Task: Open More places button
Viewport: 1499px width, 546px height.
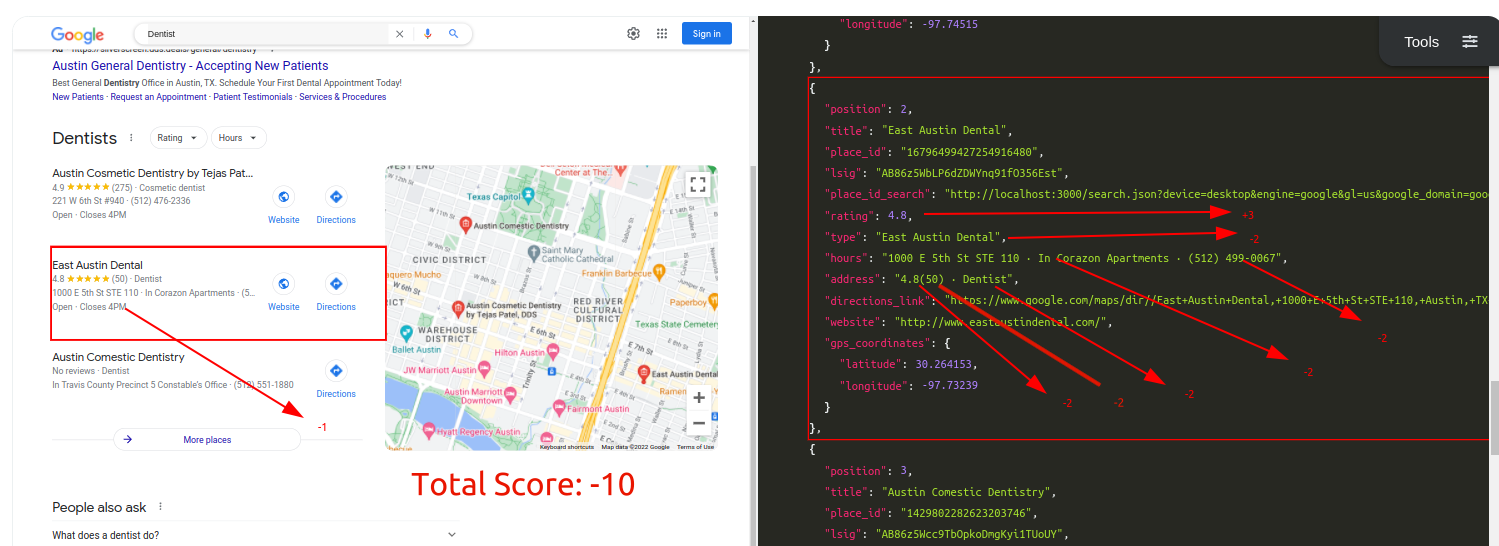Action: (207, 440)
